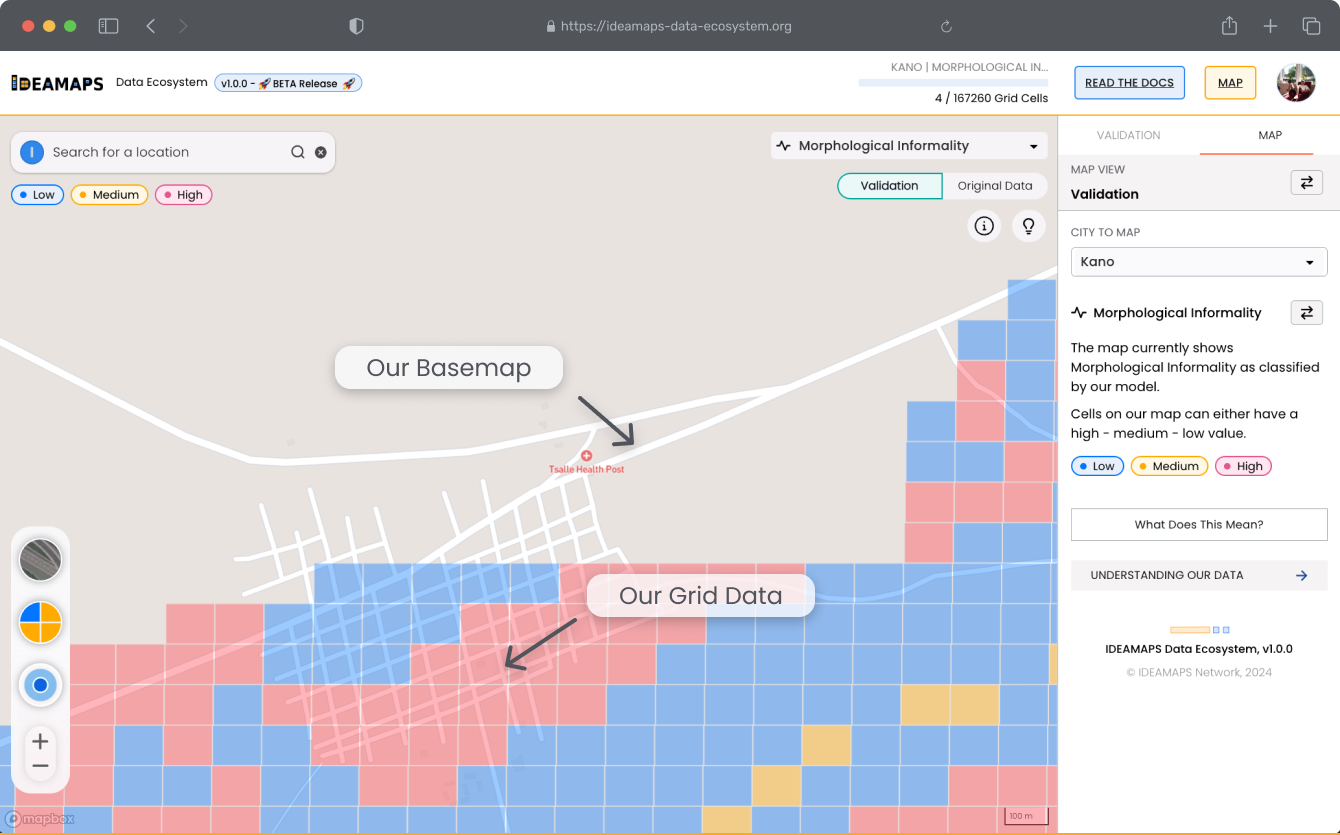
Task: Switch basemap to satellite imagery view
Action: click(40, 560)
